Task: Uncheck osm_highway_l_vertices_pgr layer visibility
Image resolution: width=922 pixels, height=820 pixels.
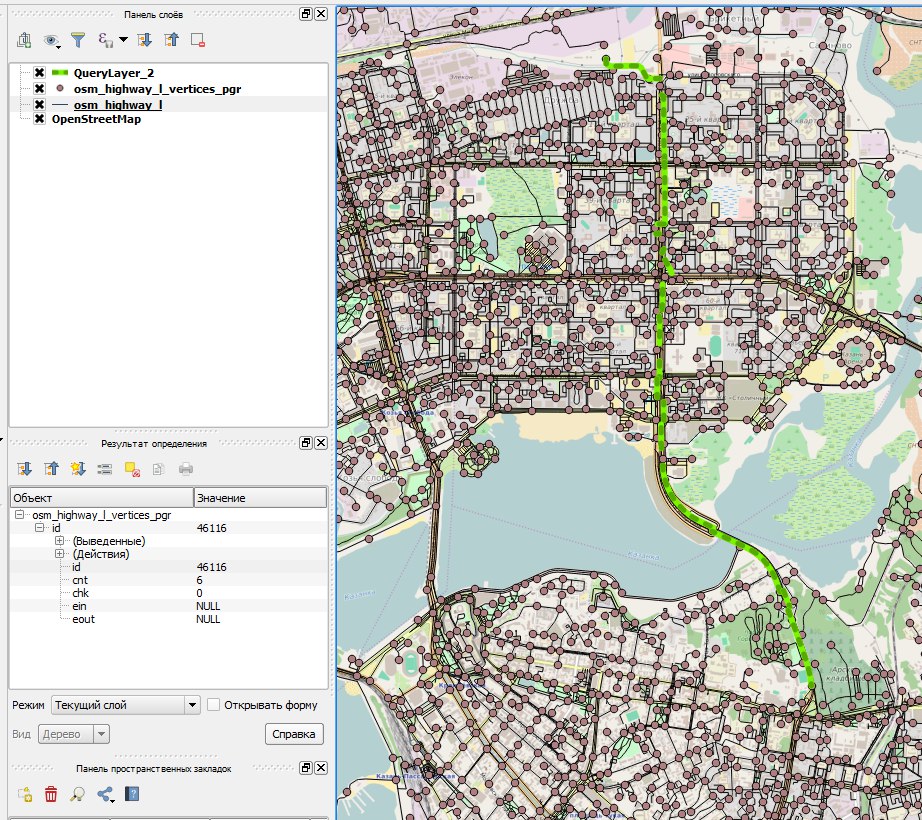Action: pyautogui.click(x=39, y=89)
